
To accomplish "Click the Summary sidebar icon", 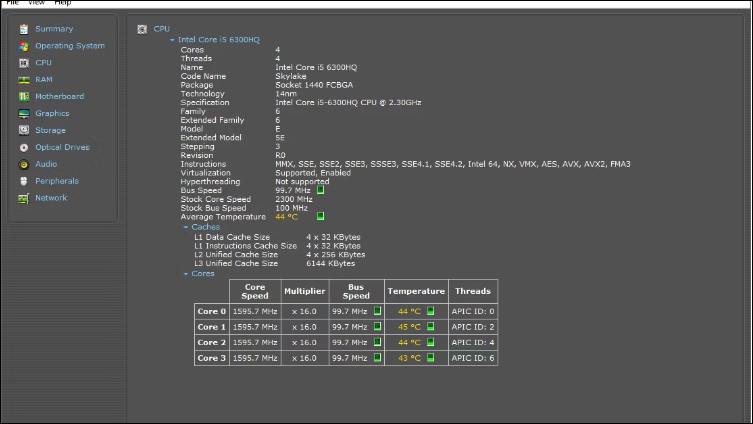I will (24, 29).
